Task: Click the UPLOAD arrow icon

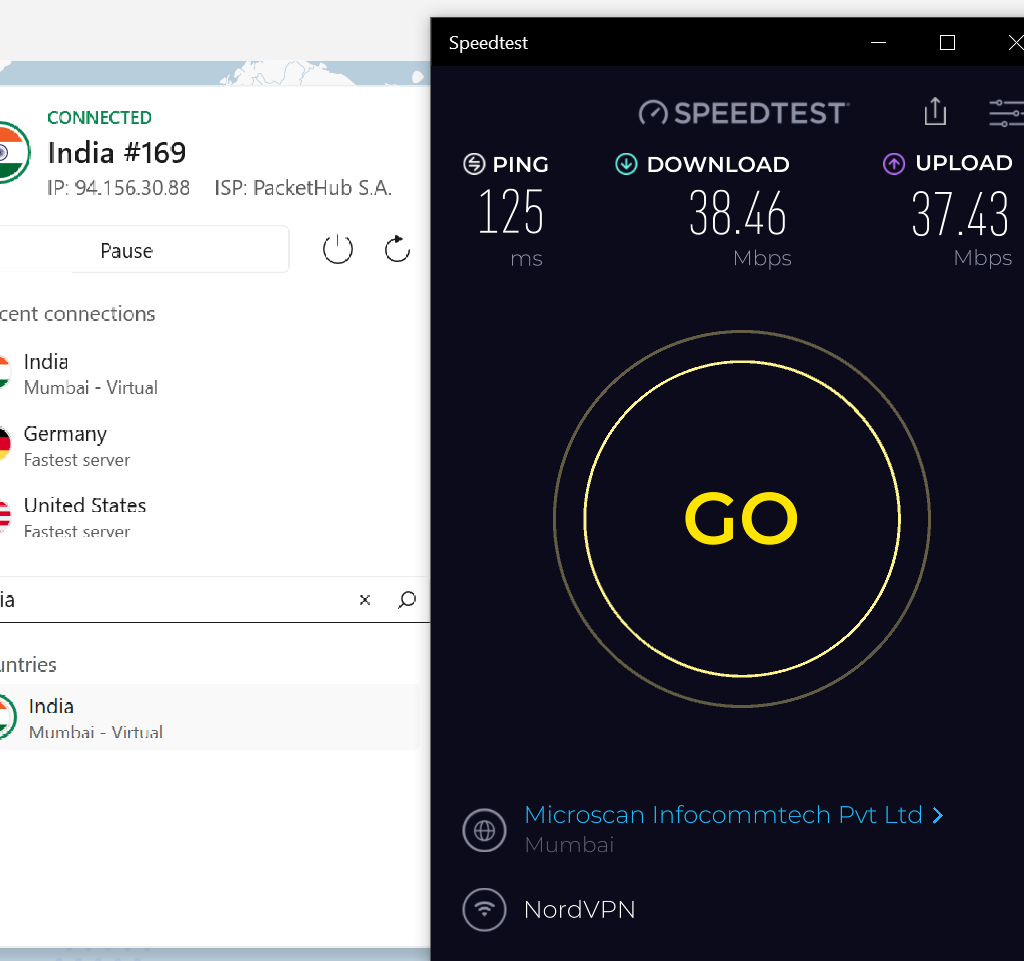Action: click(893, 163)
